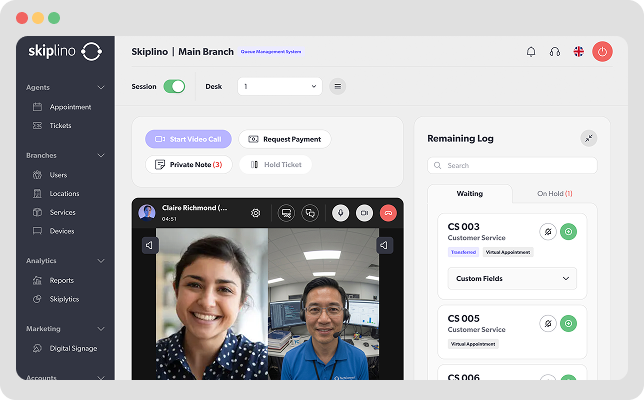Click the Skiplino | Main Branch title
Viewport: 644px width, 400px height.
(x=182, y=52)
